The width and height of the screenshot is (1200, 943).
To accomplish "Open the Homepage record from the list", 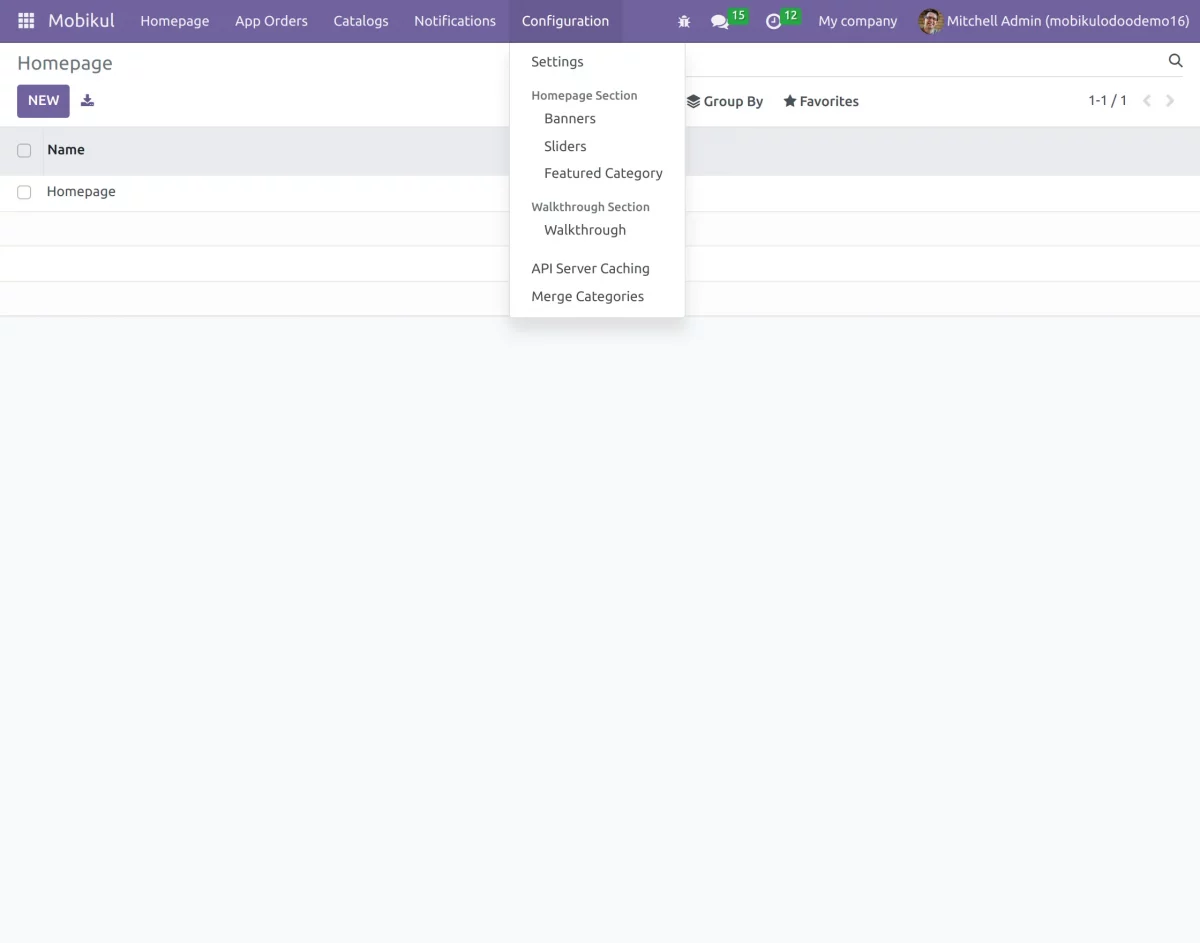I will point(81,191).
